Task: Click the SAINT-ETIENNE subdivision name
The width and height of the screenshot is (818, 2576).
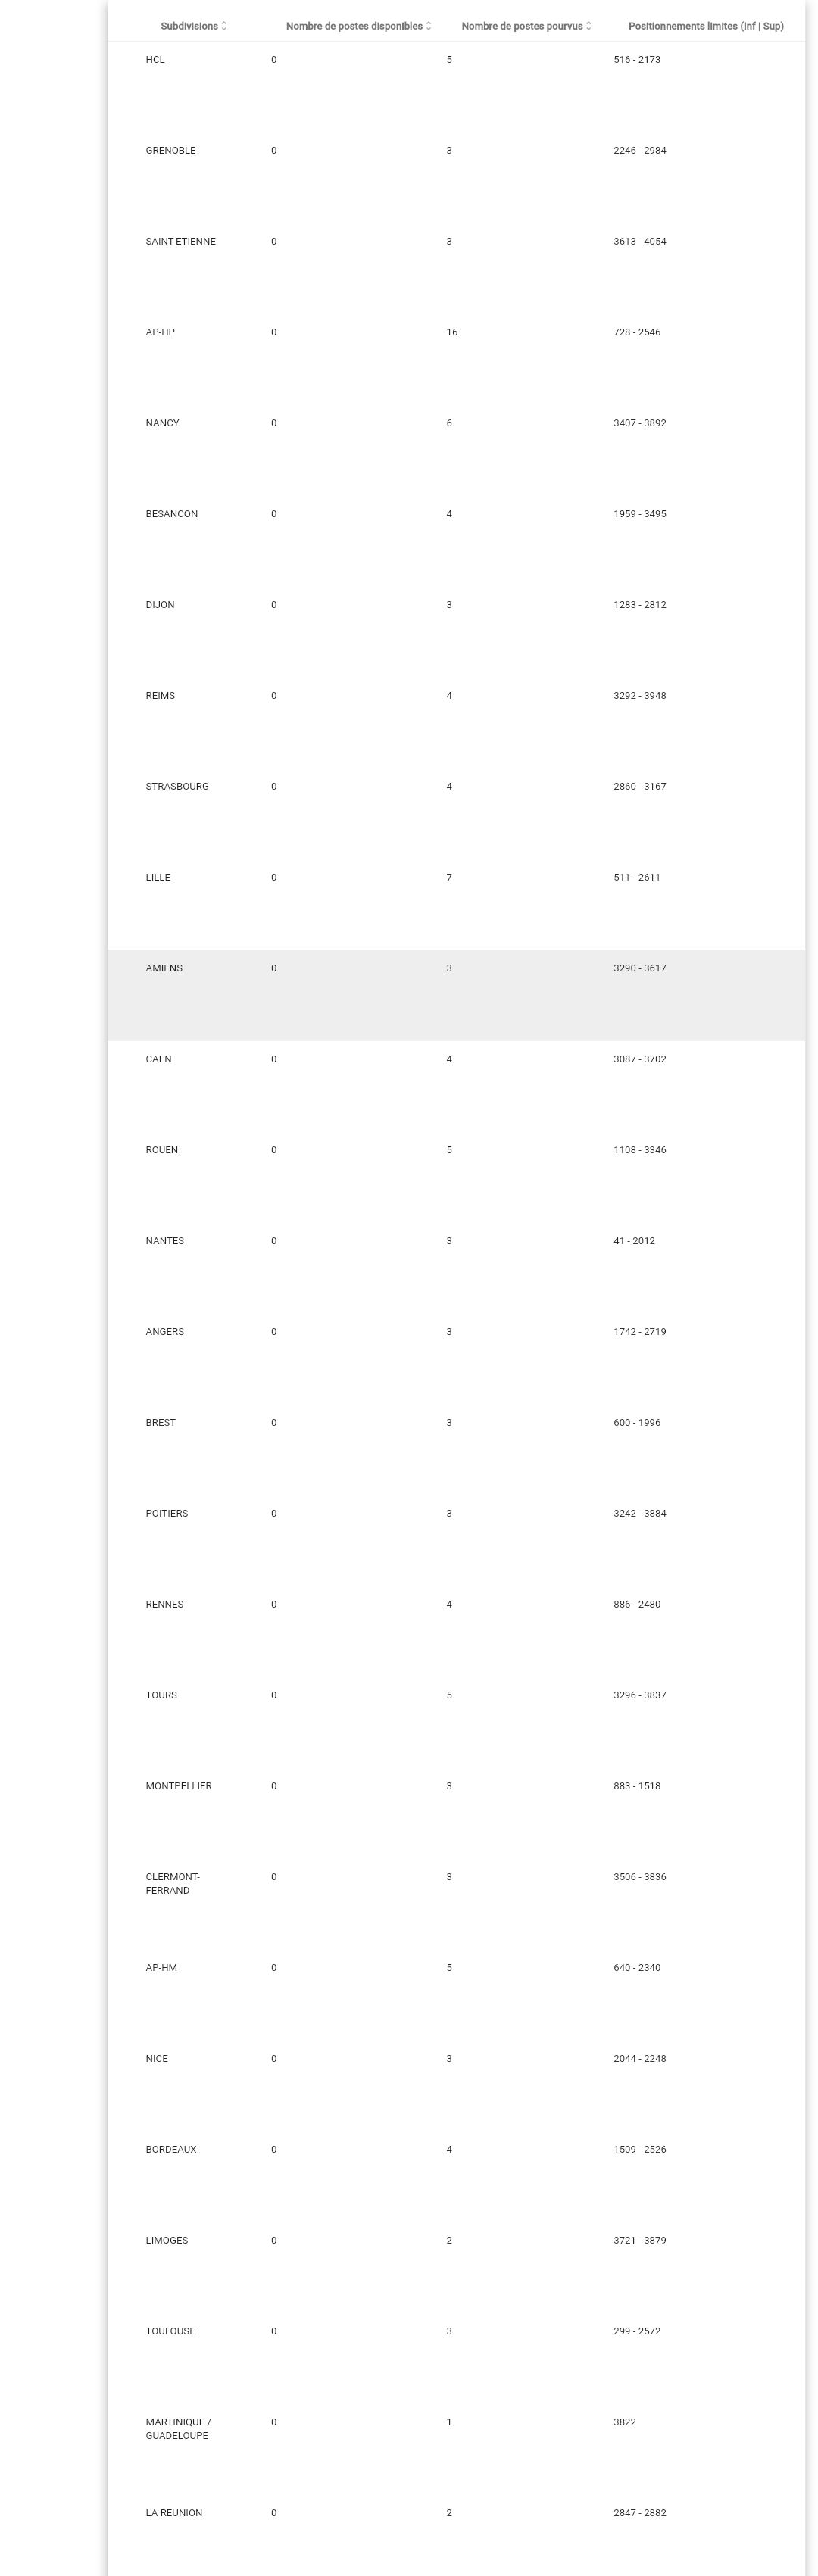Action: [x=181, y=242]
